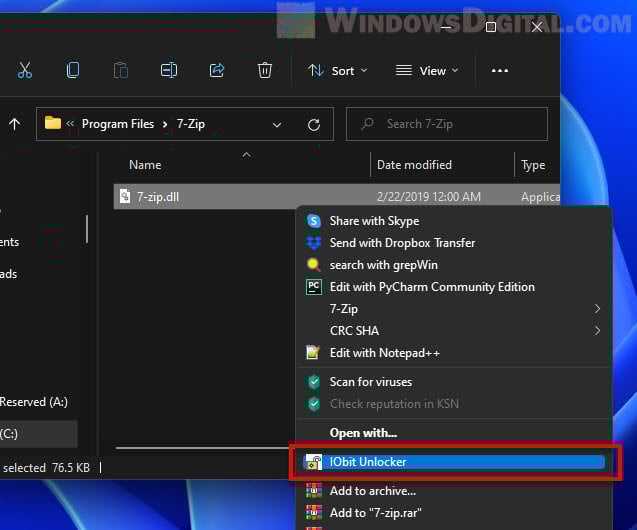Click the Paste clipboard icon

pos(121,70)
